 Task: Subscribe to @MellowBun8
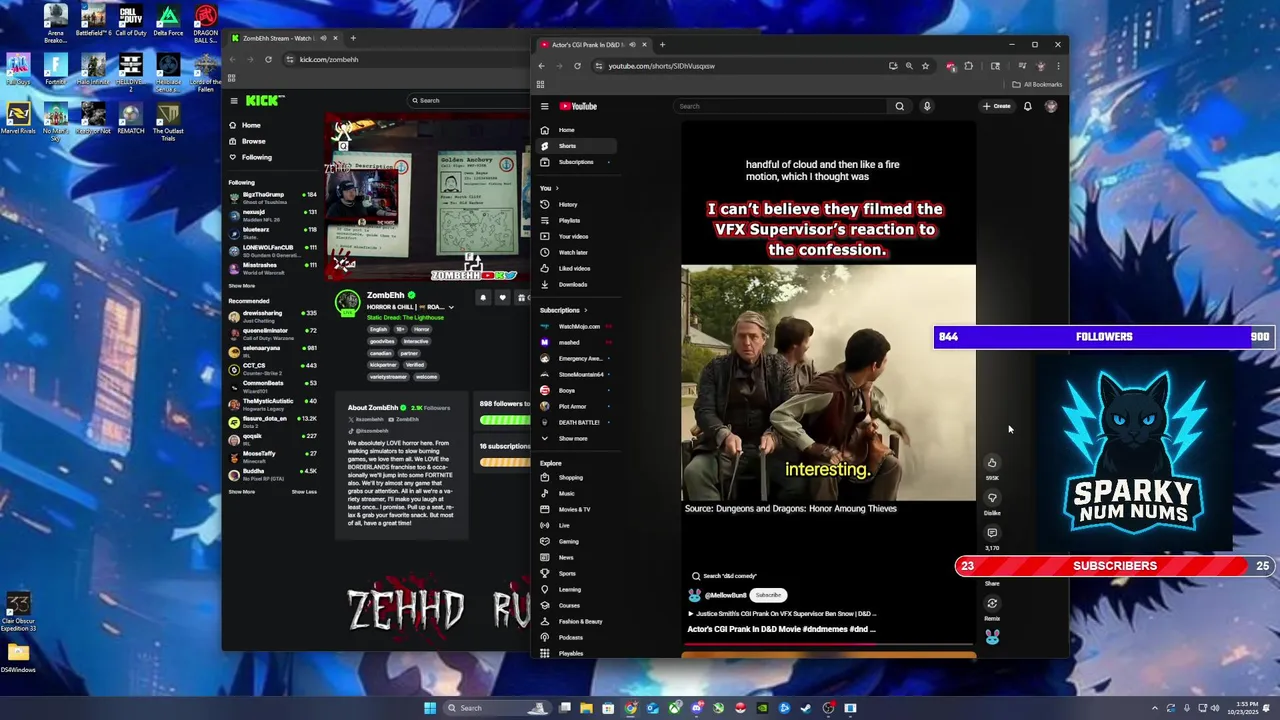[x=768, y=595]
